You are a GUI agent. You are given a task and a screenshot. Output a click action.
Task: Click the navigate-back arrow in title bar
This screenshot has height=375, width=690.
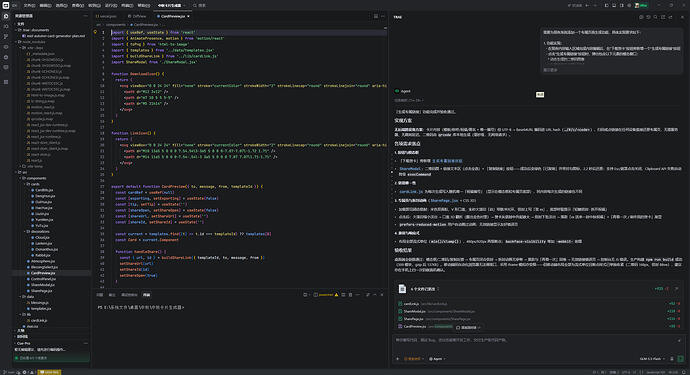[x=587, y=5]
